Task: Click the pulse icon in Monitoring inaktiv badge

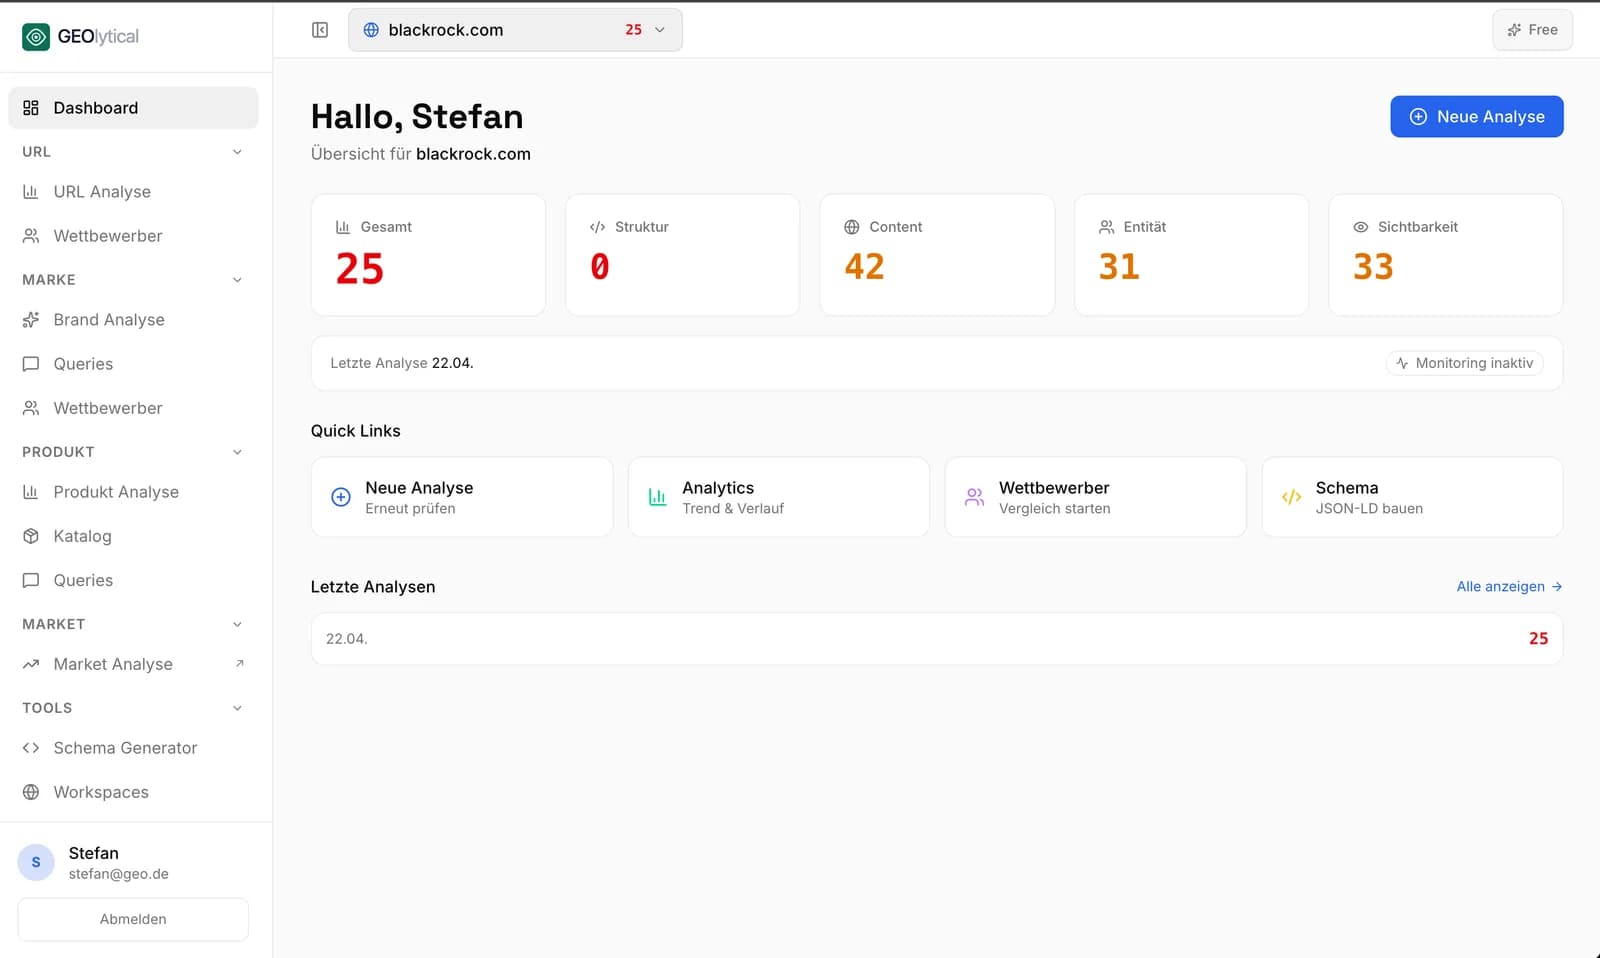Action: (1402, 363)
